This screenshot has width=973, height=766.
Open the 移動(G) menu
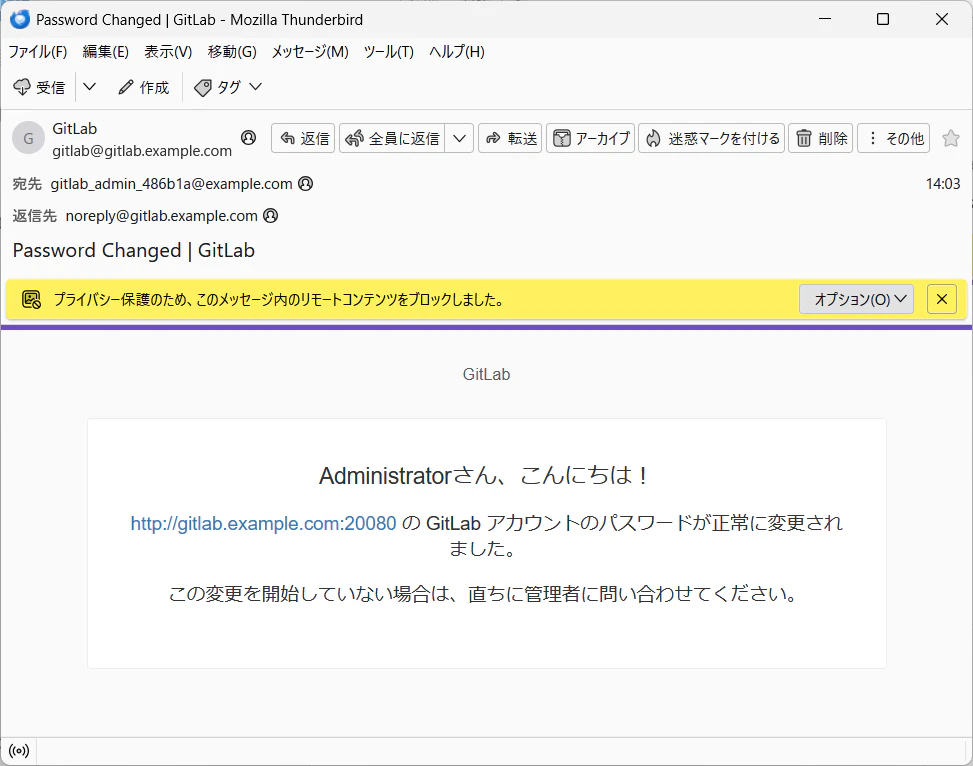click(232, 52)
